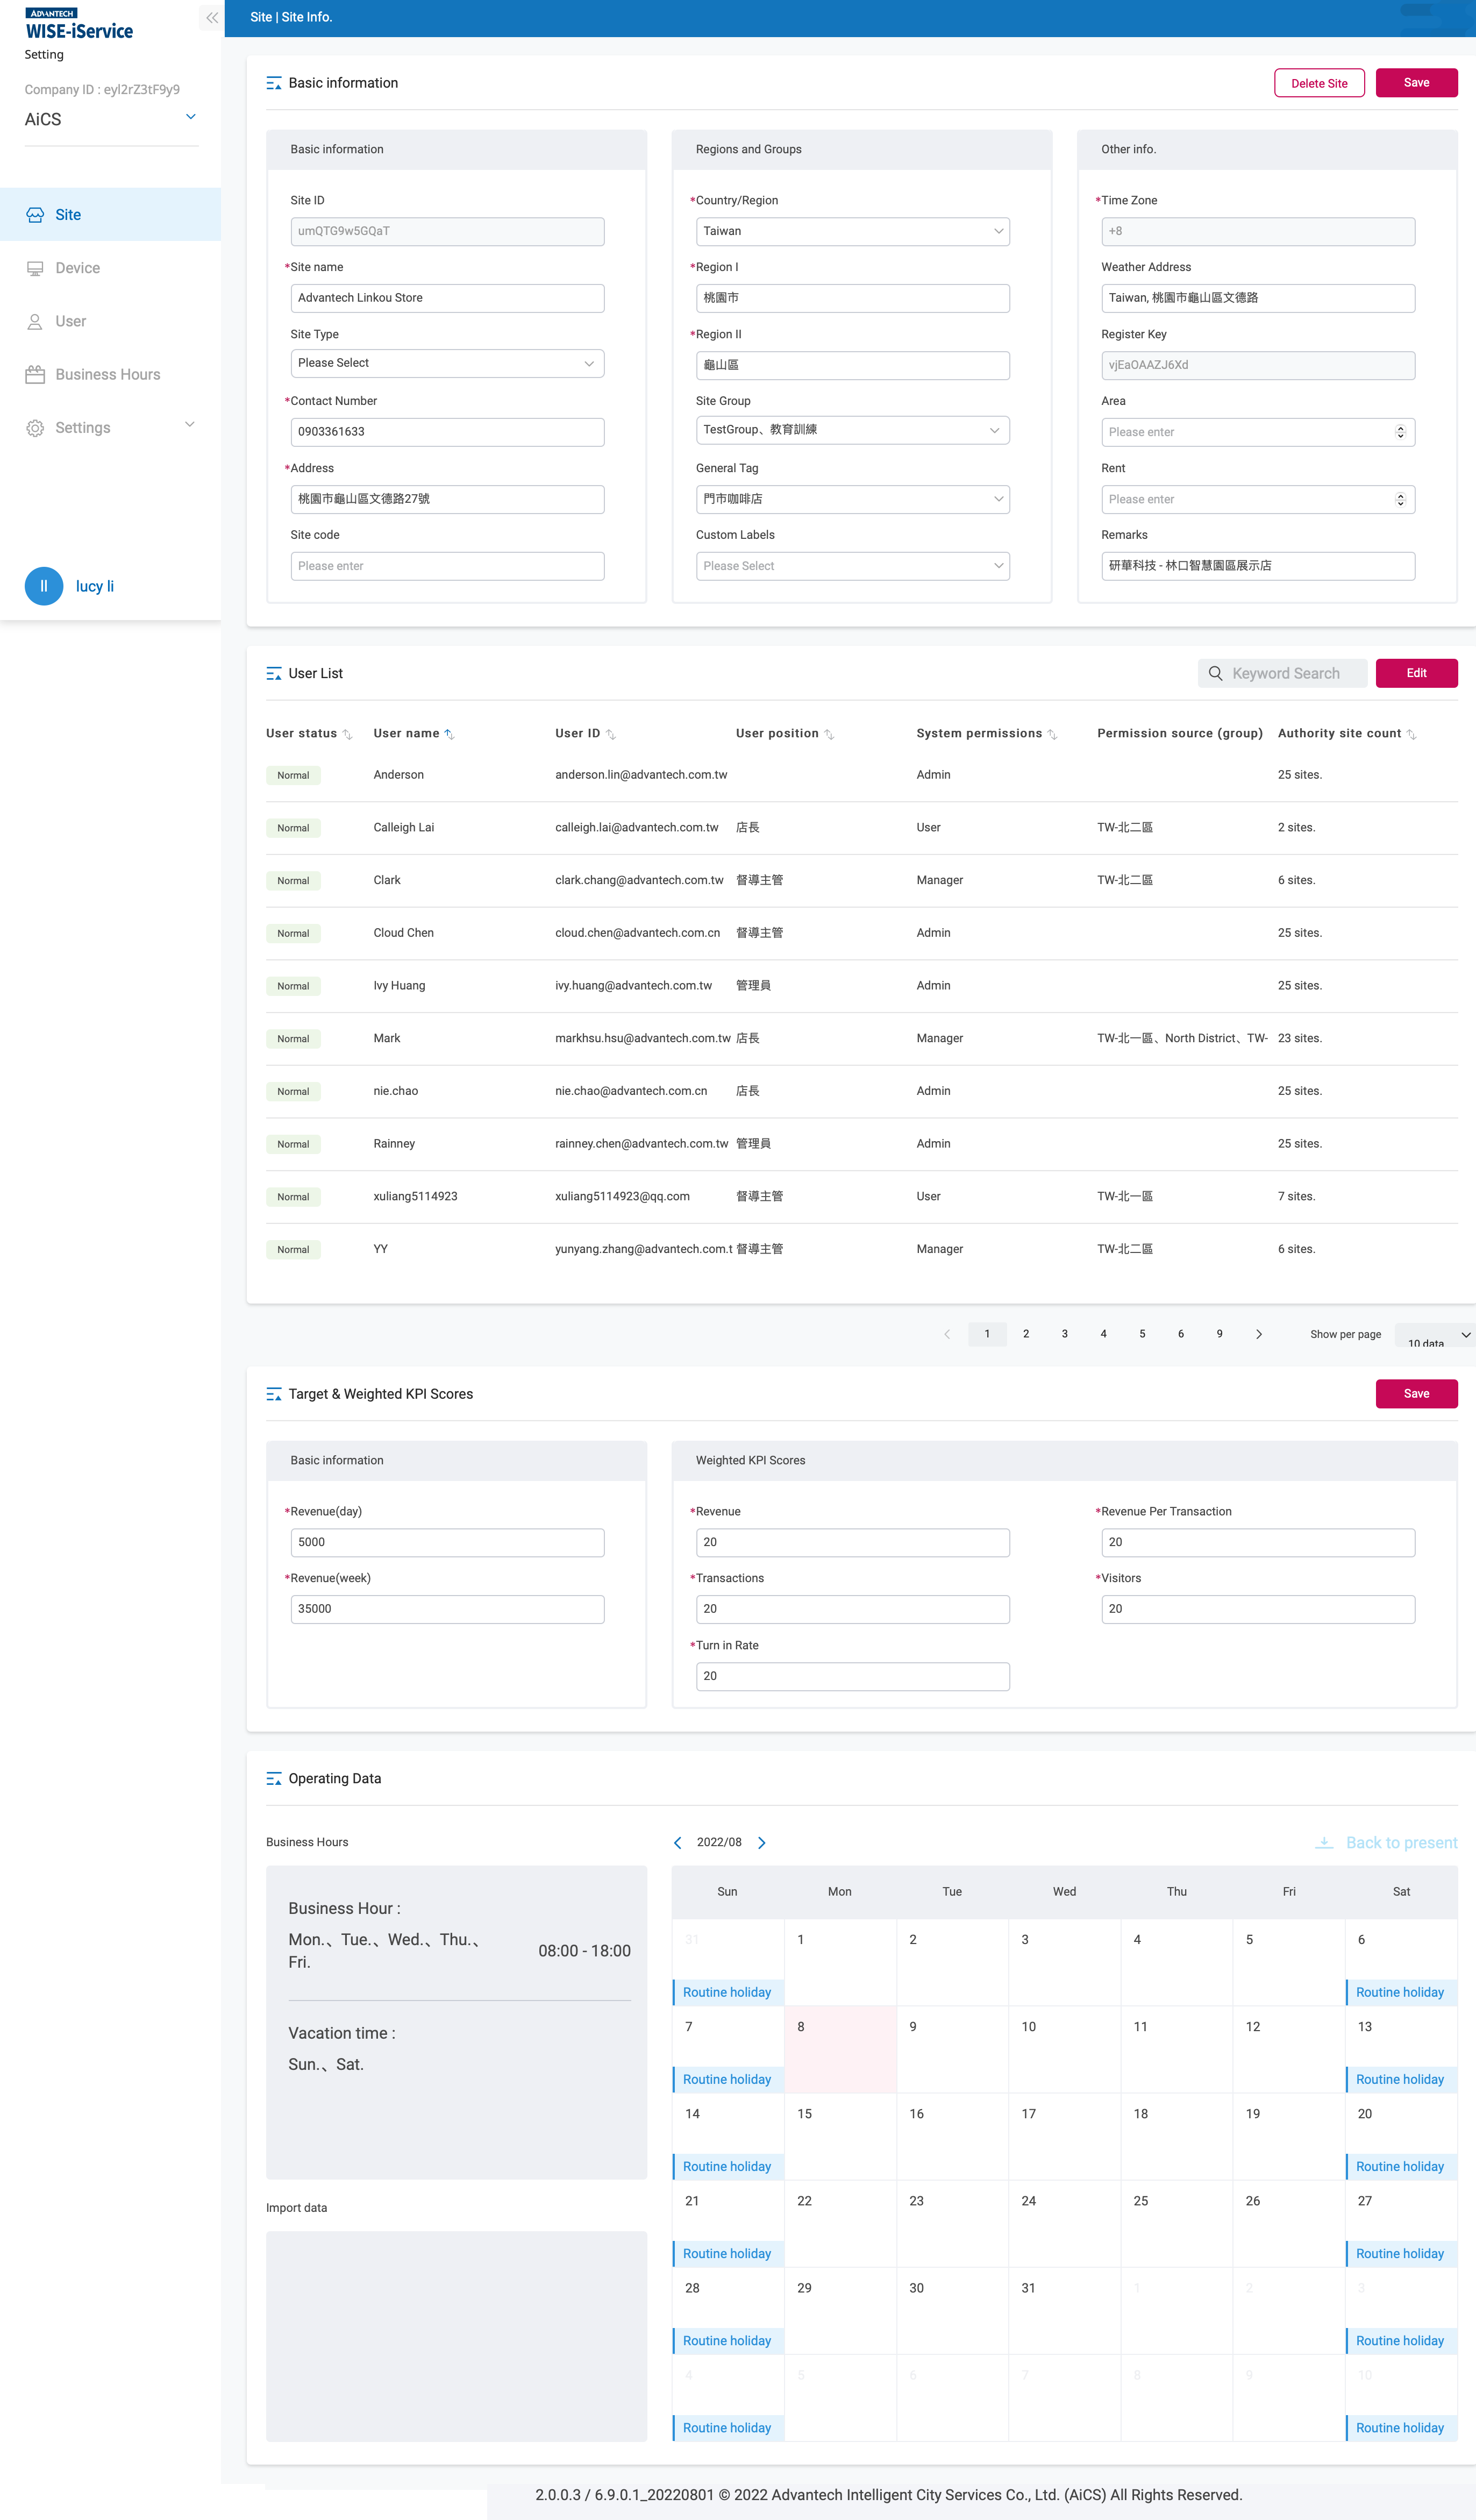
Task: Click the Operating Data section header icon
Action: point(273,1778)
